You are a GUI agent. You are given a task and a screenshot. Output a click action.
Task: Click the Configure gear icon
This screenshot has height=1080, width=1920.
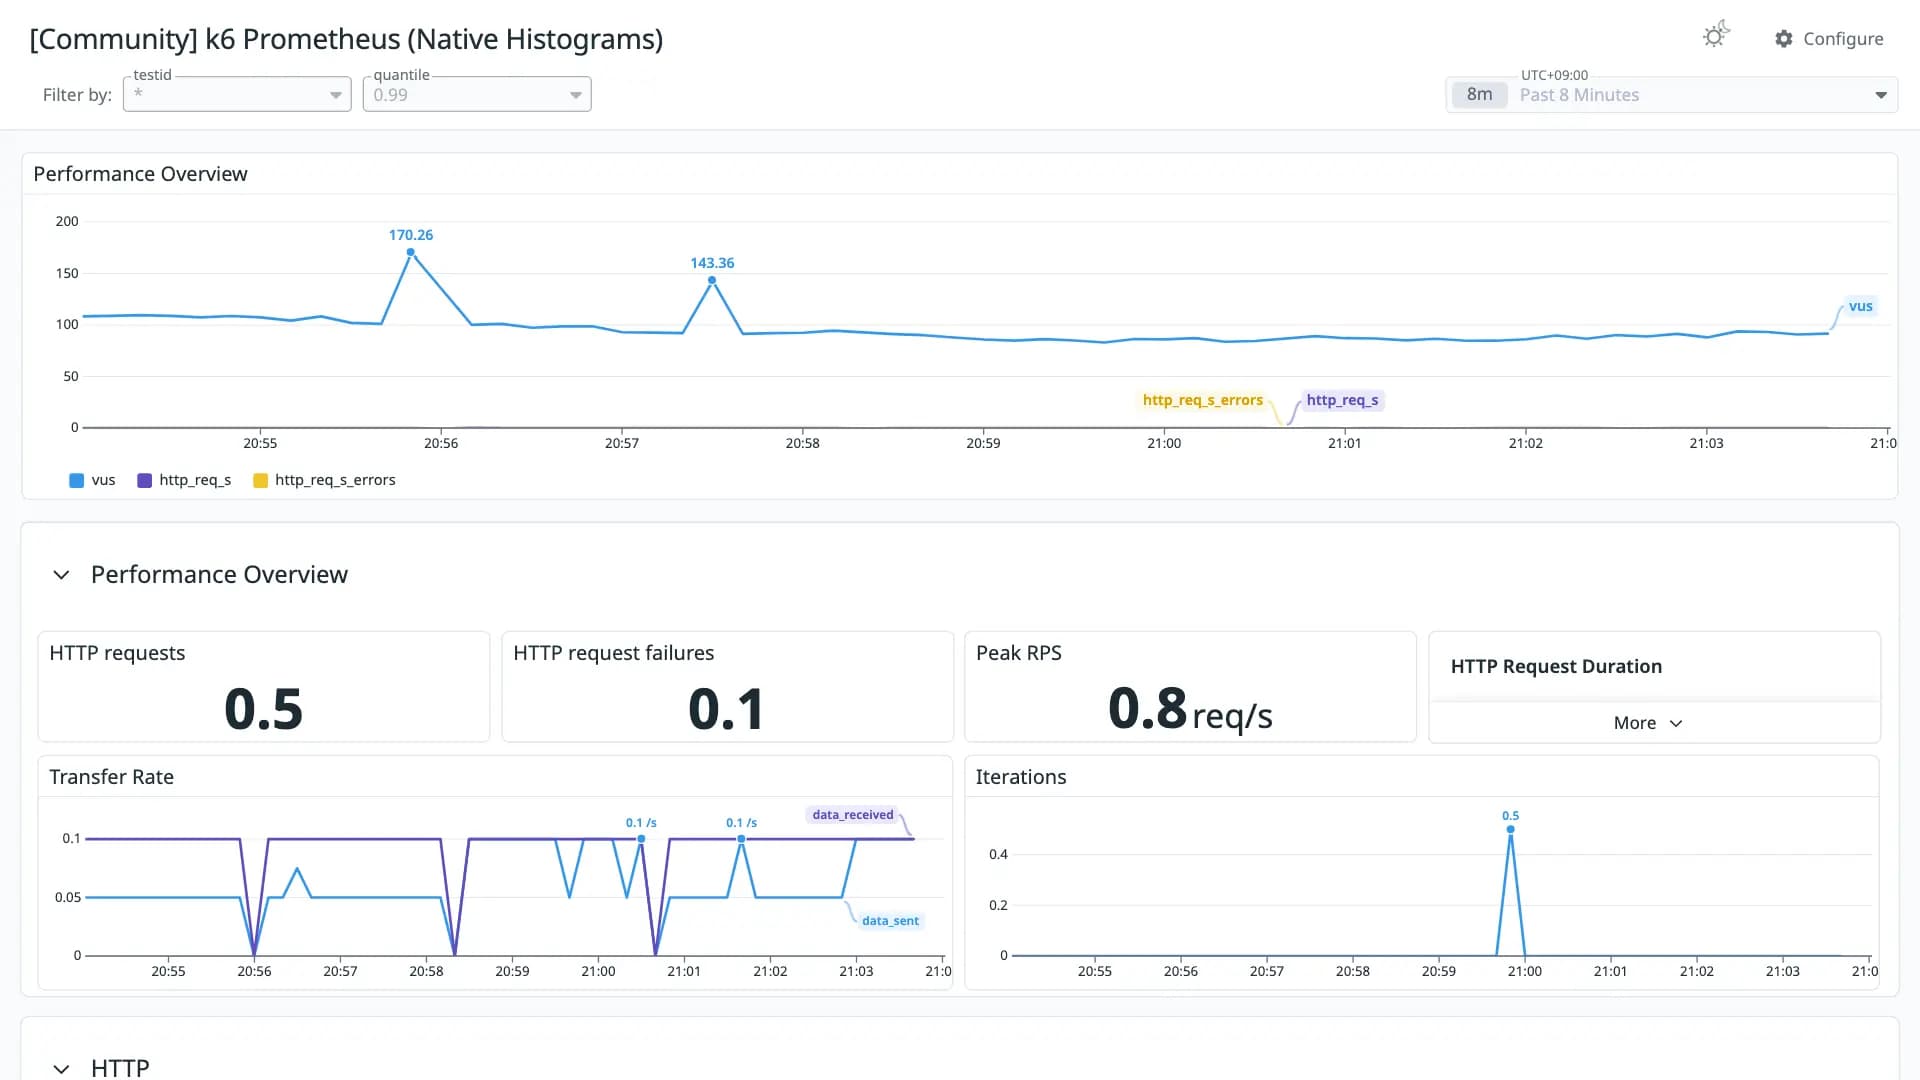(1783, 39)
